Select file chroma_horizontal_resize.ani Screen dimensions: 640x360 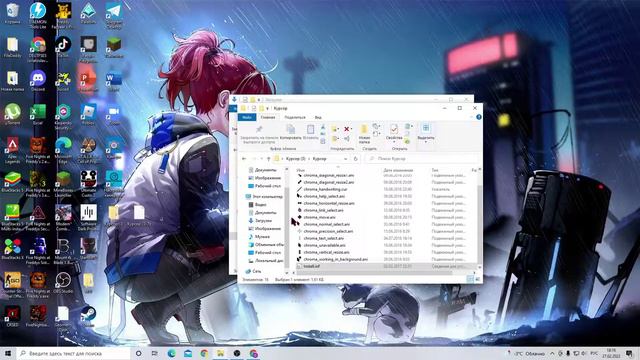[x=329, y=203]
